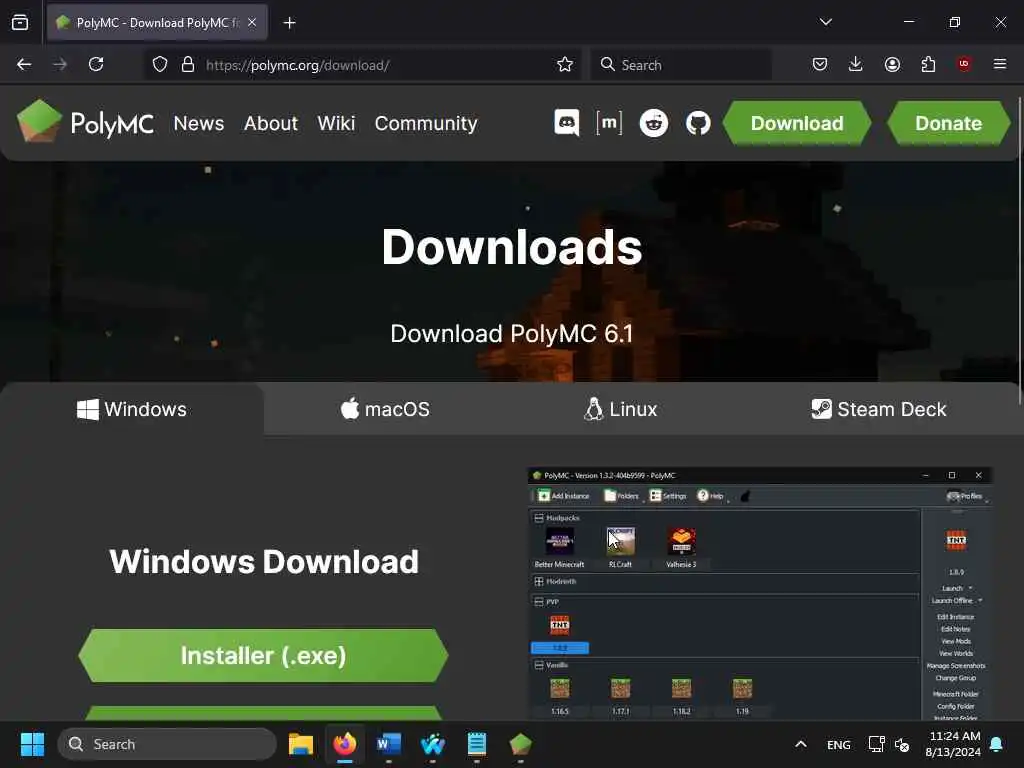Open Firefox View in the tab bar
The height and width of the screenshot is (768, 1024).
click(x=20, y=22)
